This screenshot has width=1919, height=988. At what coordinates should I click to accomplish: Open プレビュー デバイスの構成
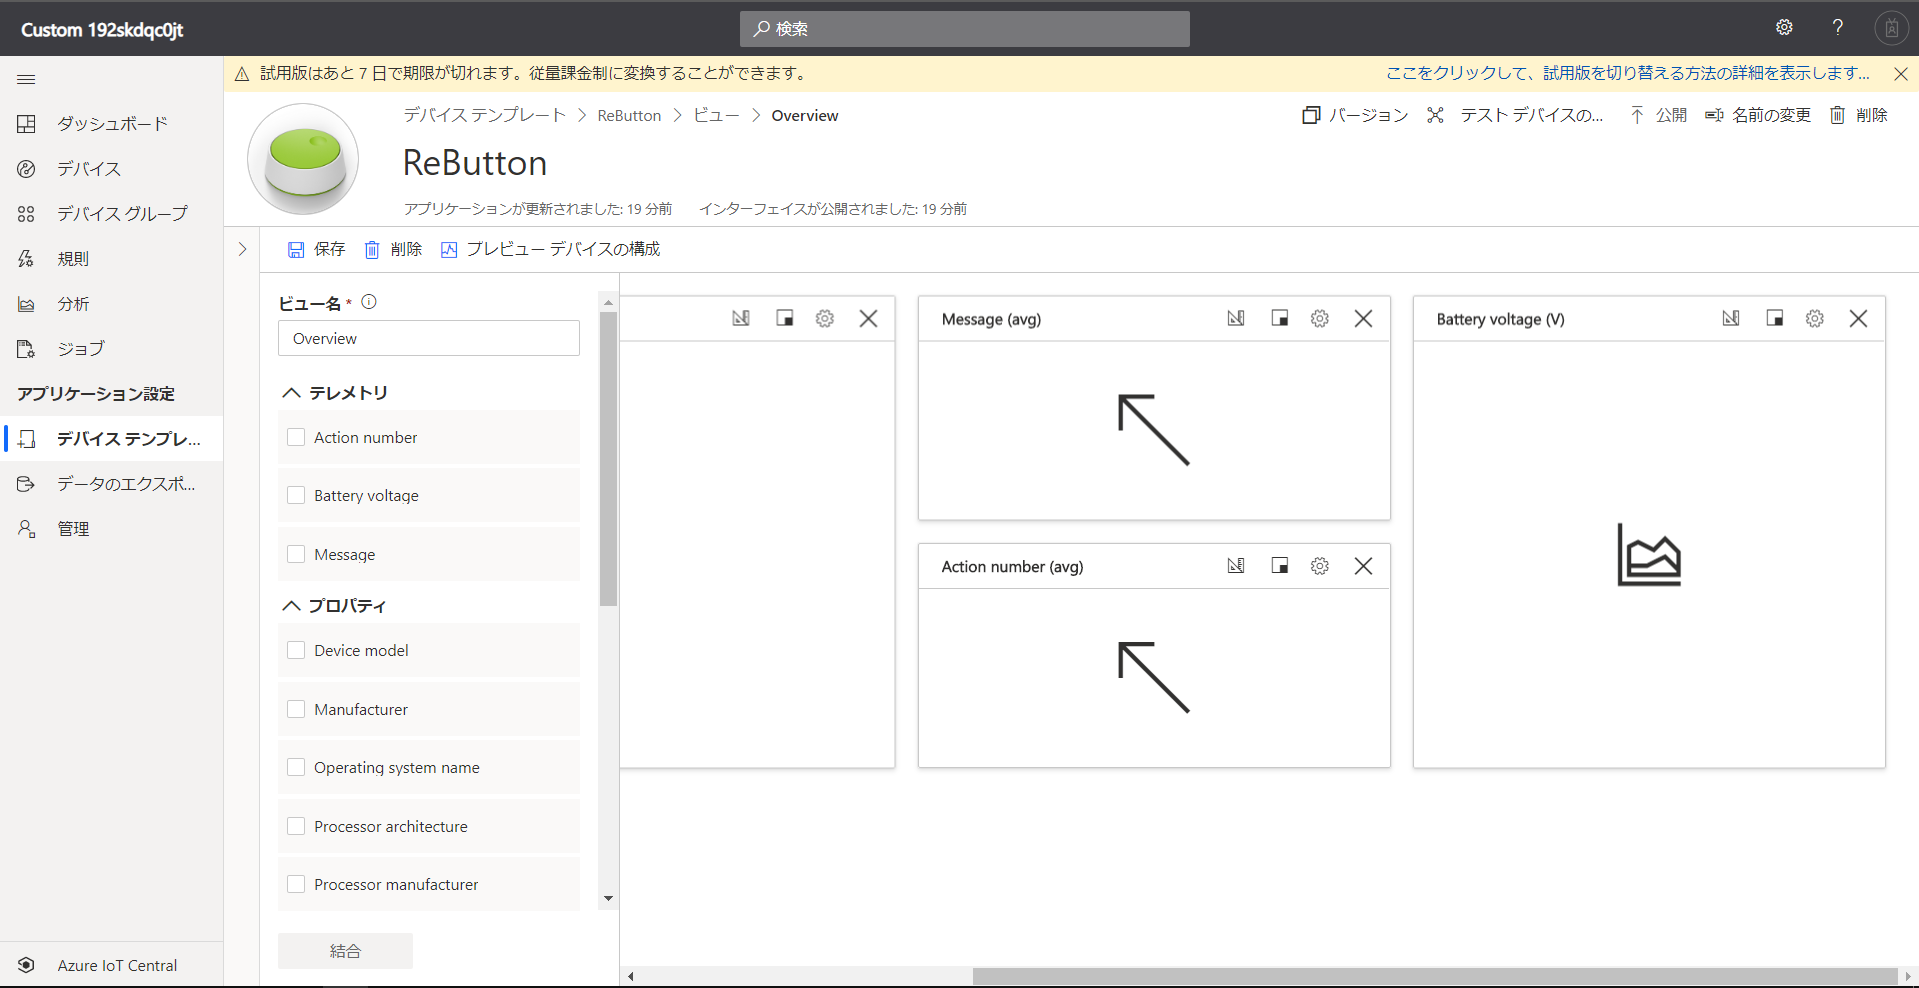pos(550,249)
